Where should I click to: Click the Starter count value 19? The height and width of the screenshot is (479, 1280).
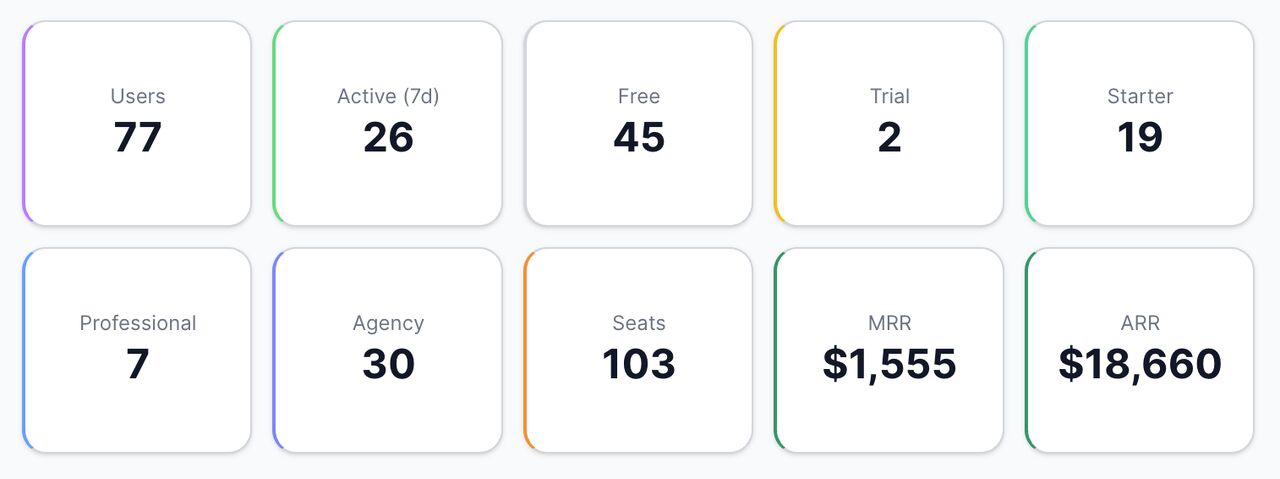(1140, 137)
